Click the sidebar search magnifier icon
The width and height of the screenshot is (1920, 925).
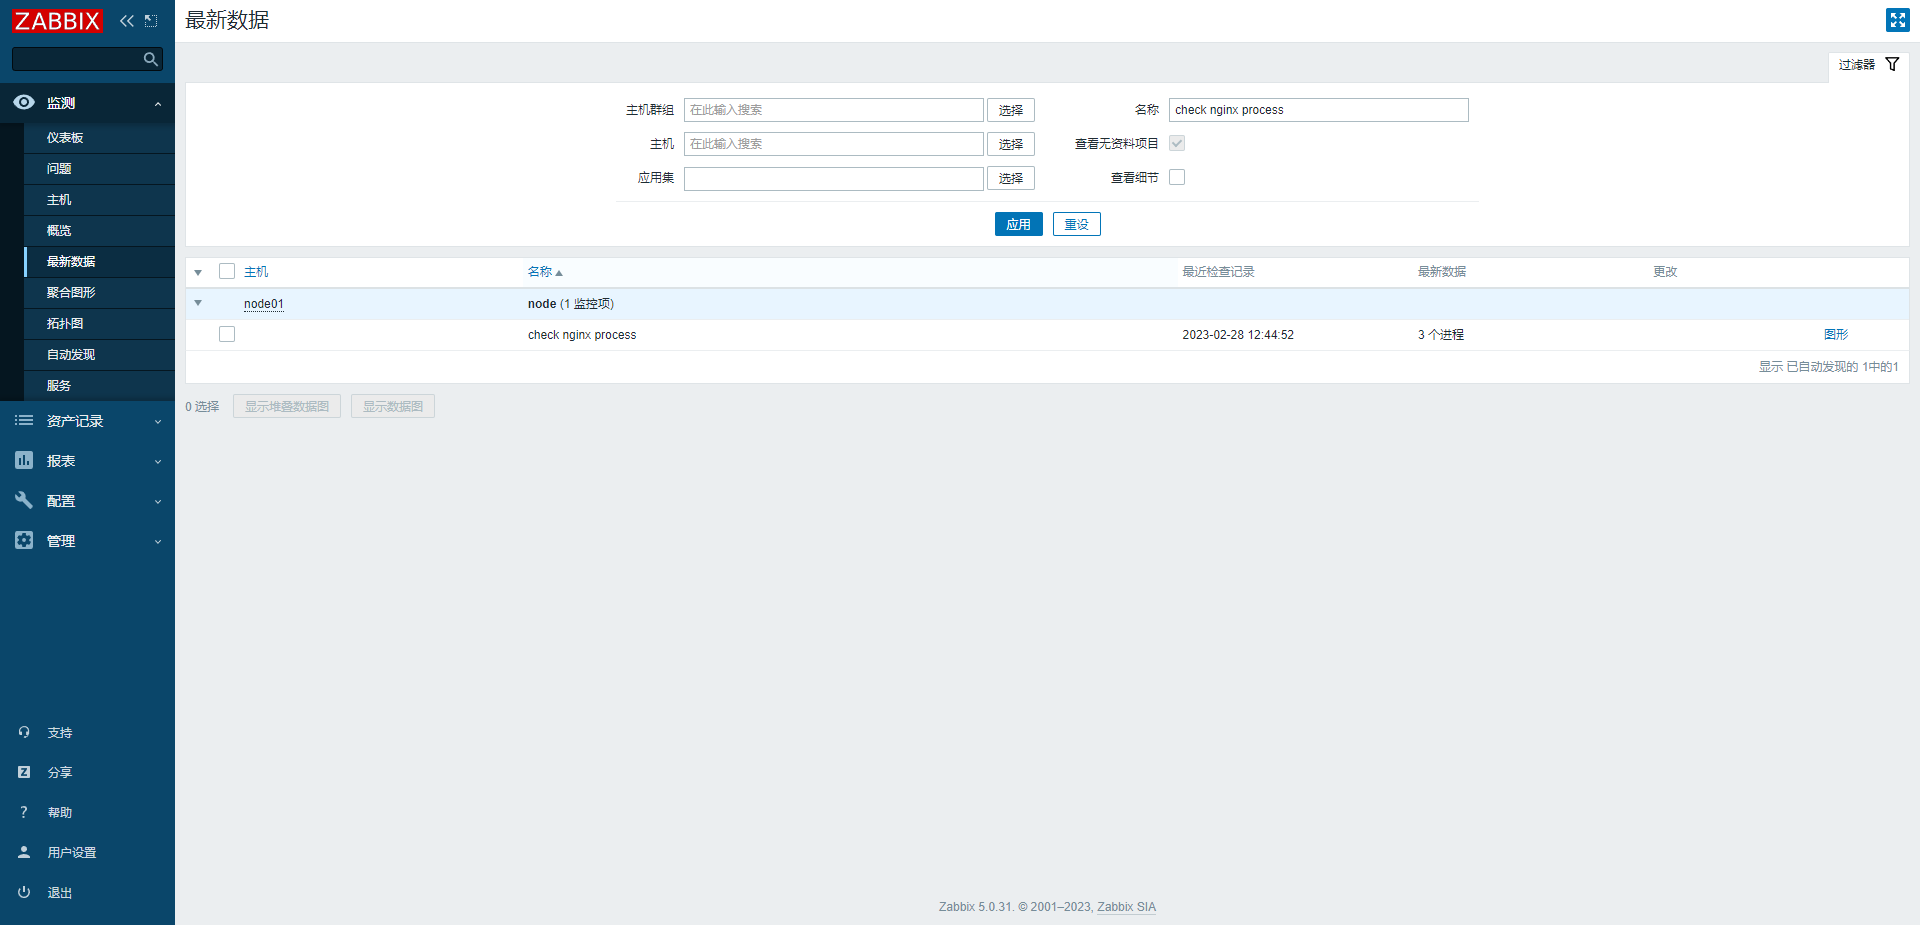[150, 59]
